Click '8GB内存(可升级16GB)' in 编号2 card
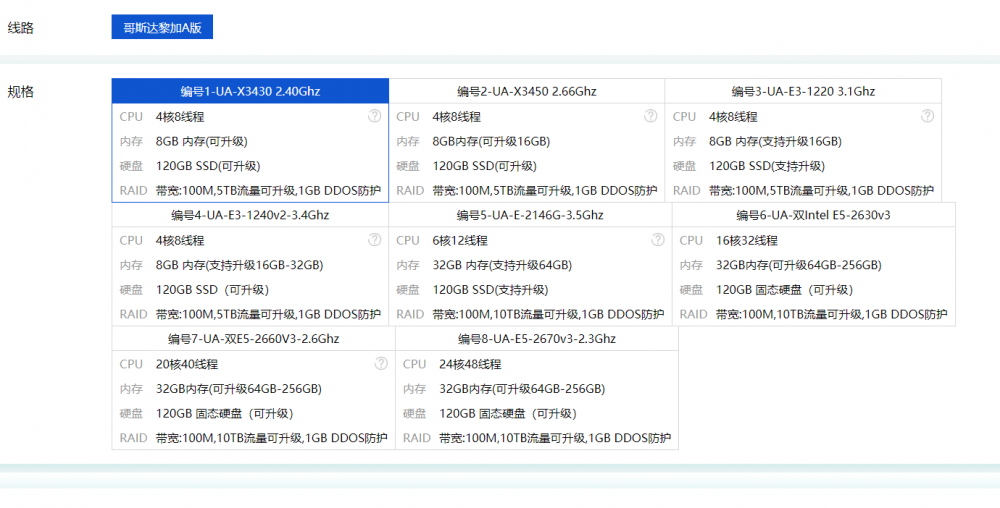This screenshot has height=508, width=1000. click(x=491, y=142)
